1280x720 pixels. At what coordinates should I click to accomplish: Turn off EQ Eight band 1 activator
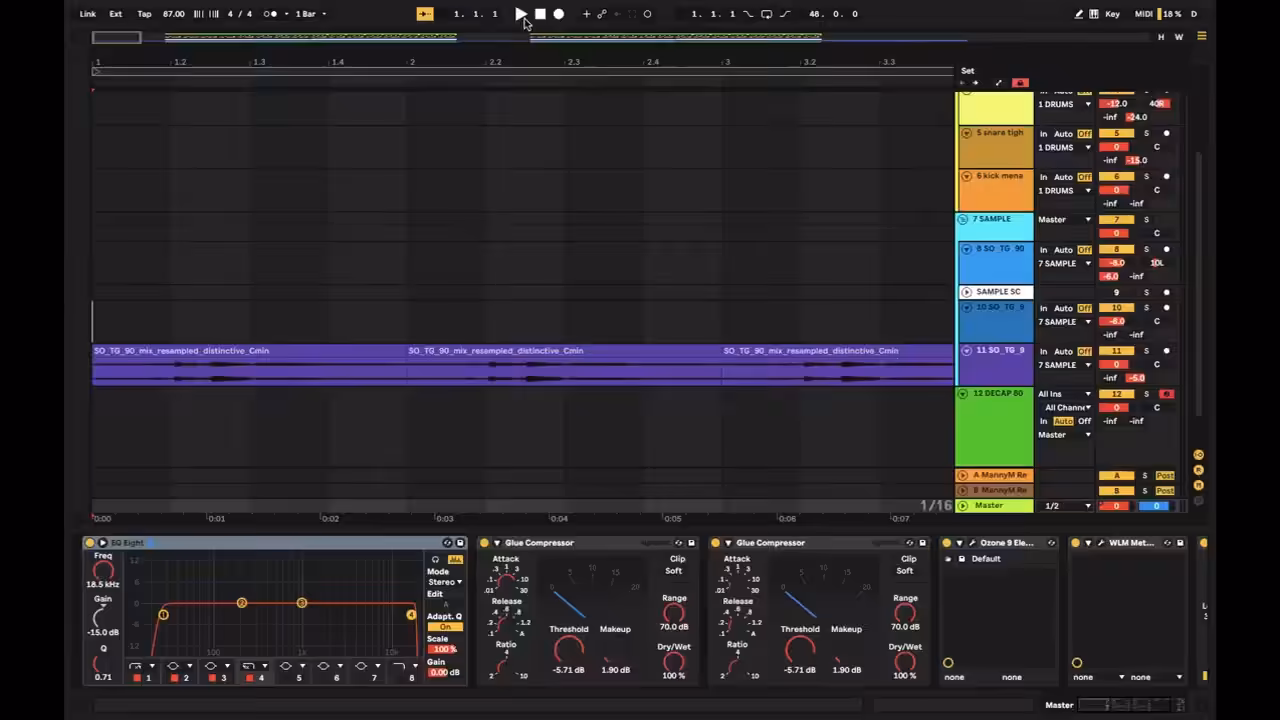pos(137,678)
